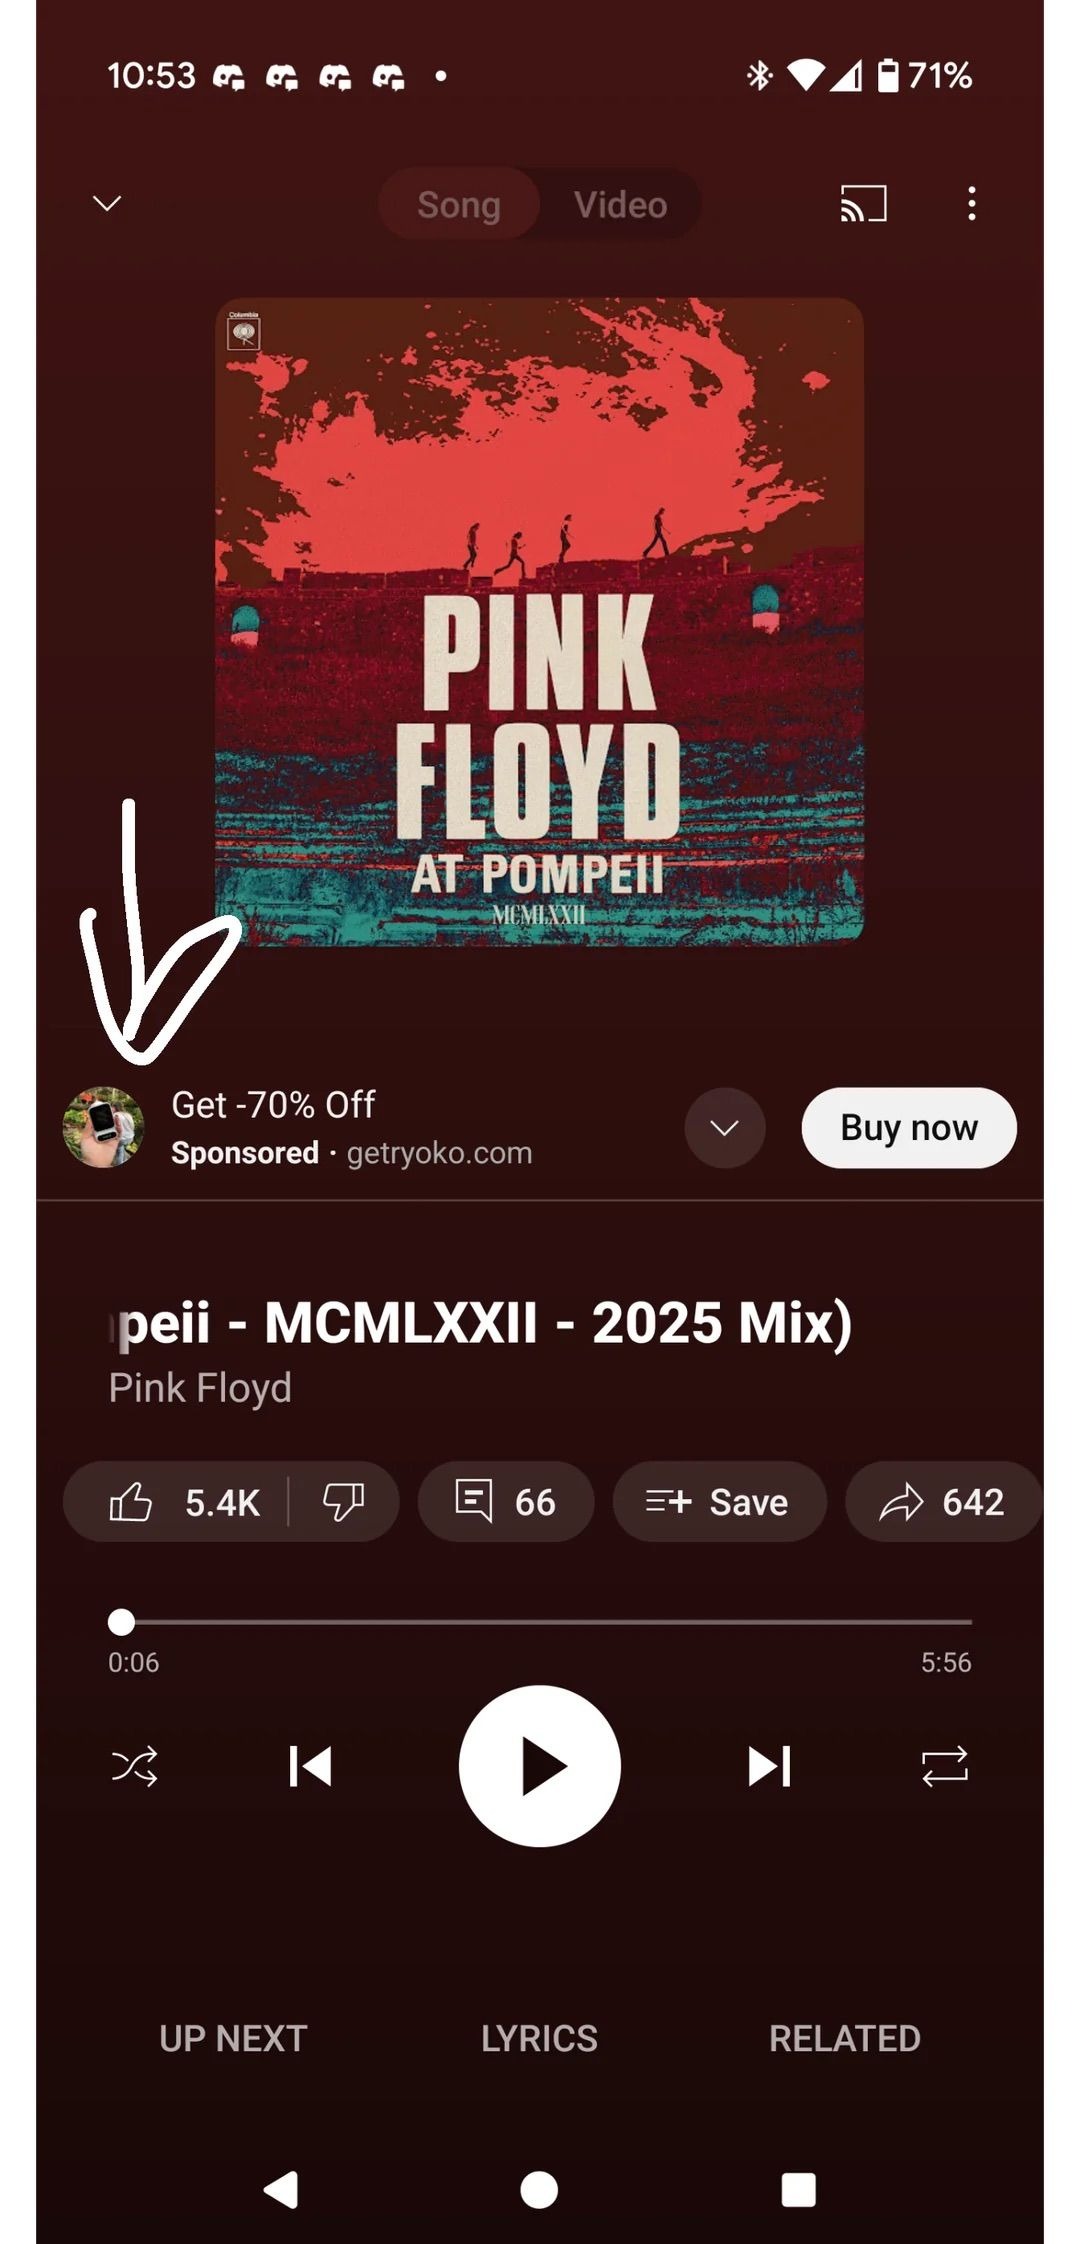
Task: Open the three-dot overflow menu
Action: click(971, 204)
